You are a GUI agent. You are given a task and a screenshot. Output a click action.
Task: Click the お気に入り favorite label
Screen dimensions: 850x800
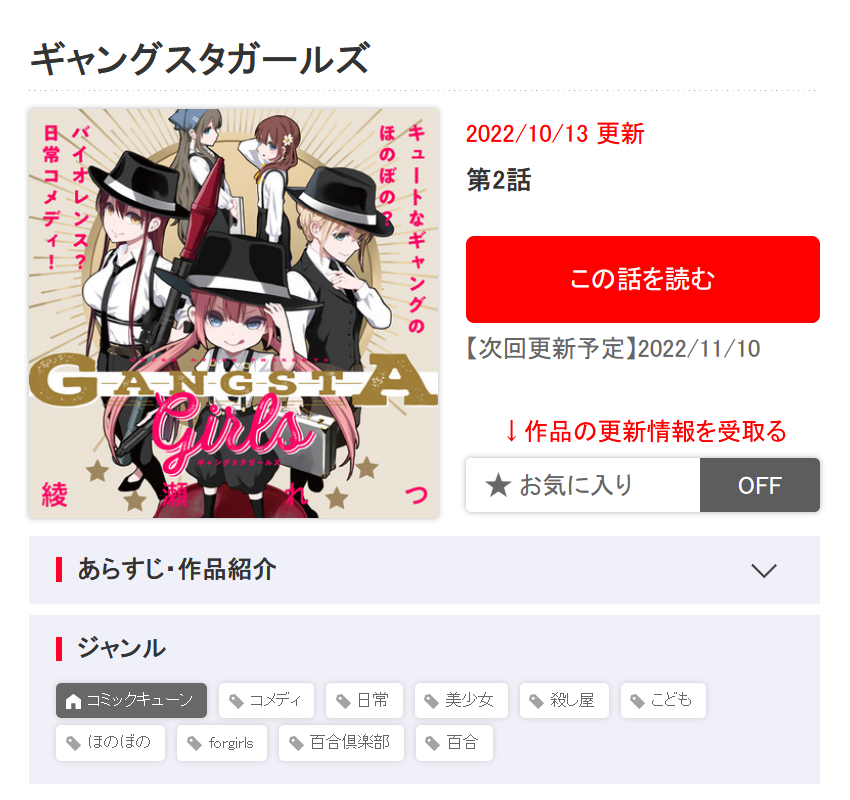576,485
